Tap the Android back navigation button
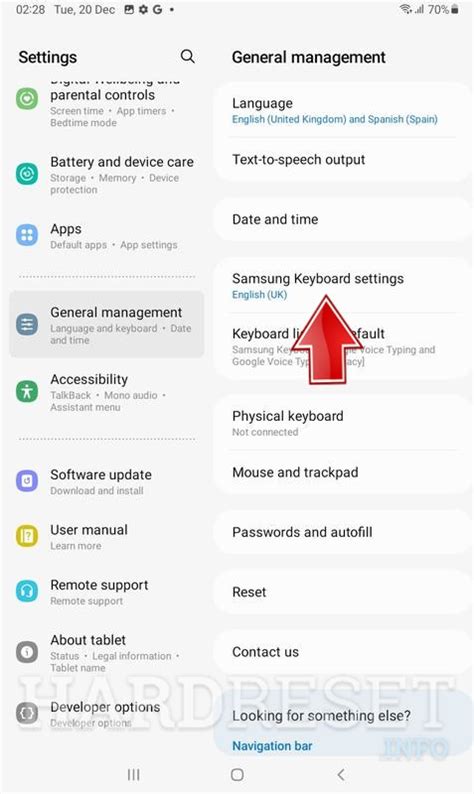The height and width of the screenshot is (794, 474). click(x=341, y=774)
